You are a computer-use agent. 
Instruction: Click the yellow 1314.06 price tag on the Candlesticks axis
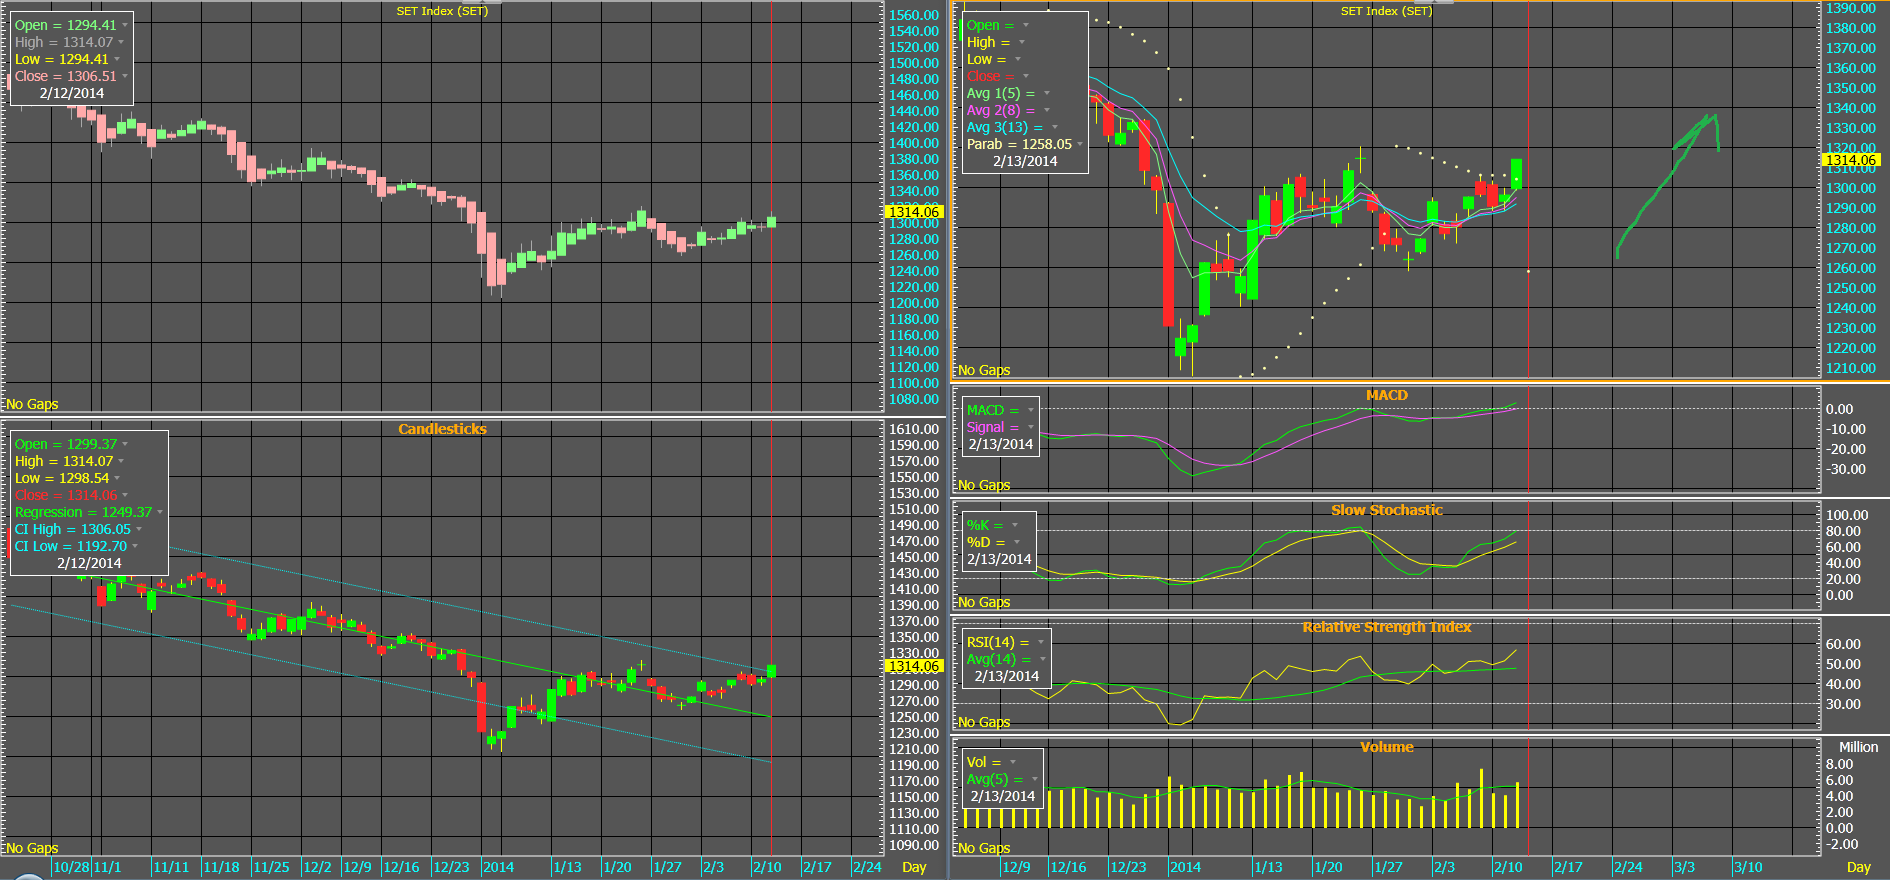point(914,666)
